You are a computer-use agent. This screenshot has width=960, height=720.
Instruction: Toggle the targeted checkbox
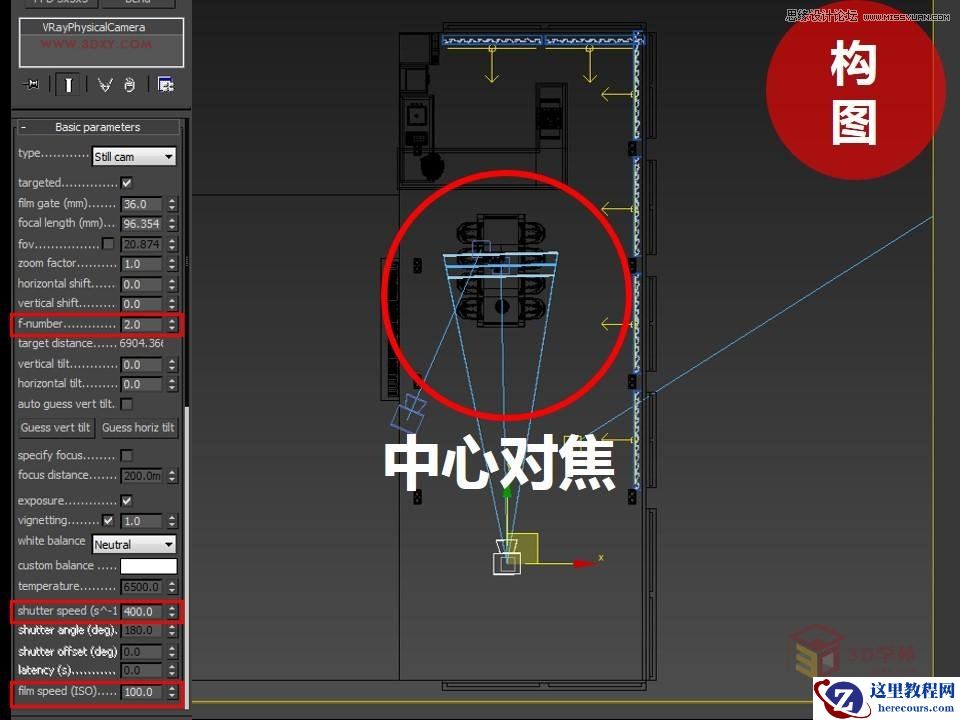127,182
